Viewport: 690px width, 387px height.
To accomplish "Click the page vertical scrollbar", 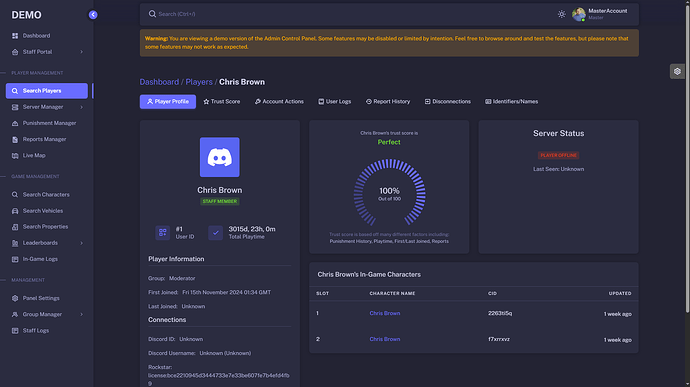I will point(687,158).
